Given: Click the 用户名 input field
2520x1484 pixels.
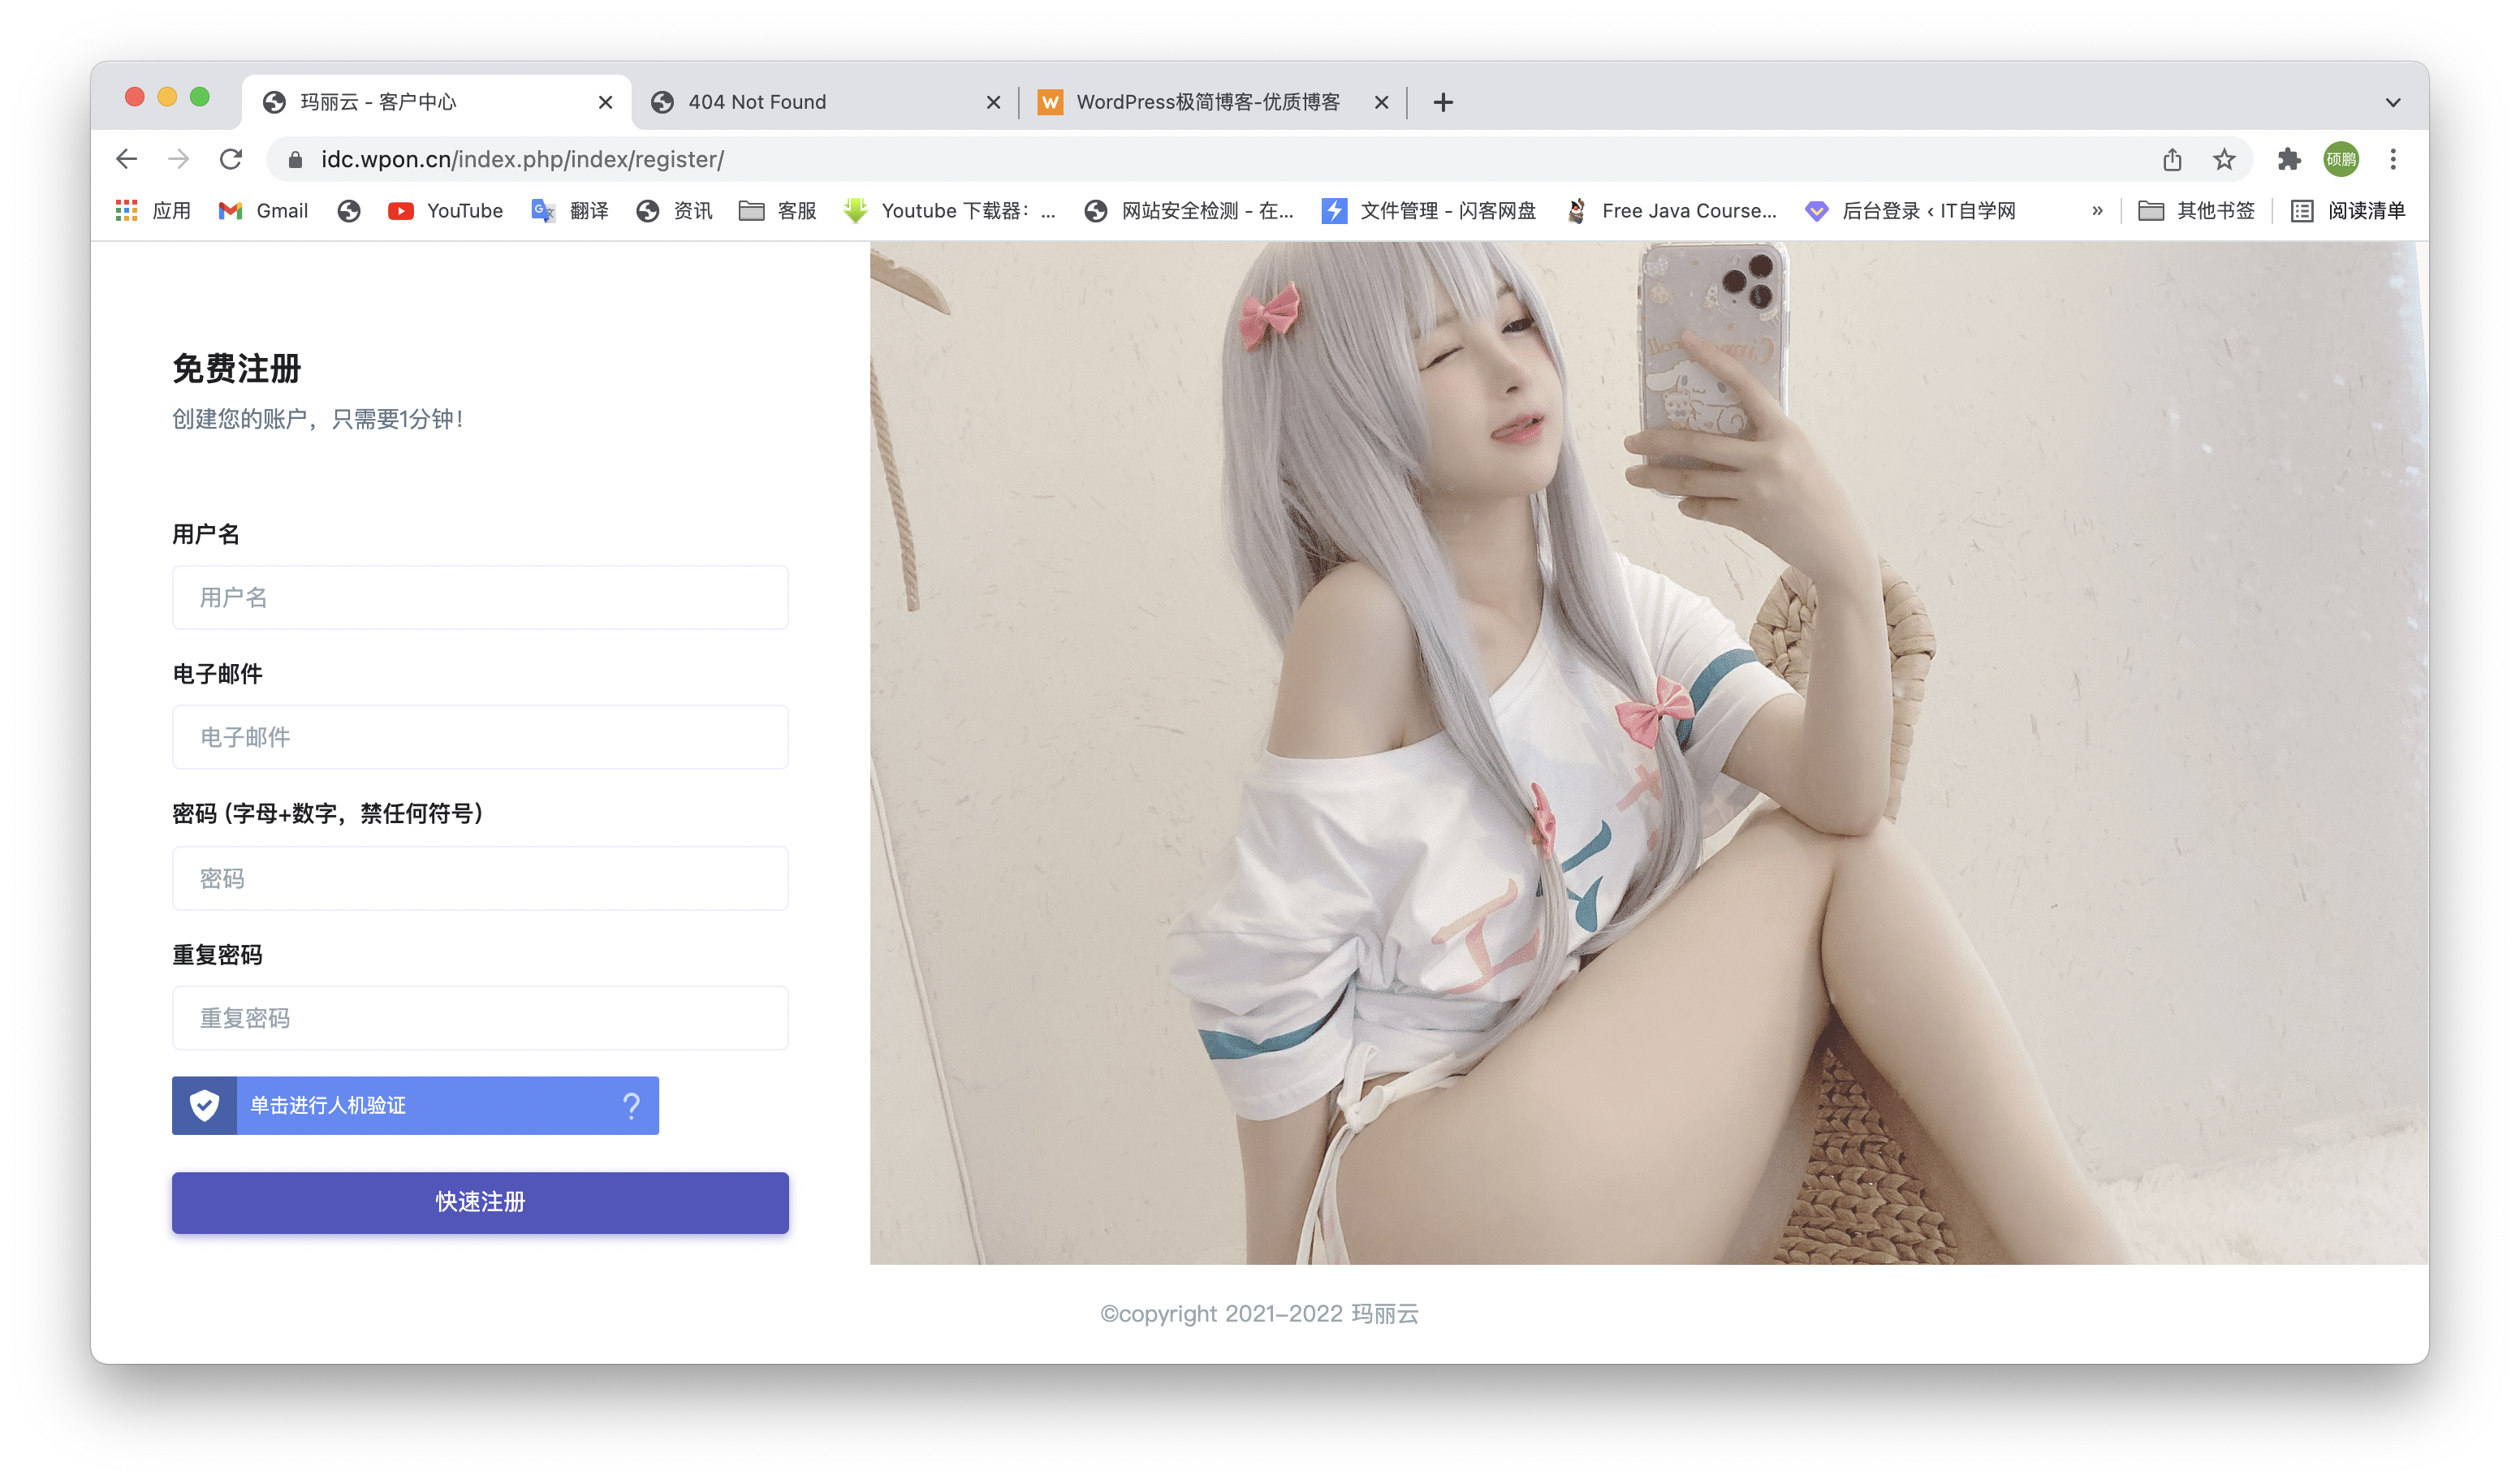Looking at the screenshot, I should pyautogui.click(x=480, y=597).
